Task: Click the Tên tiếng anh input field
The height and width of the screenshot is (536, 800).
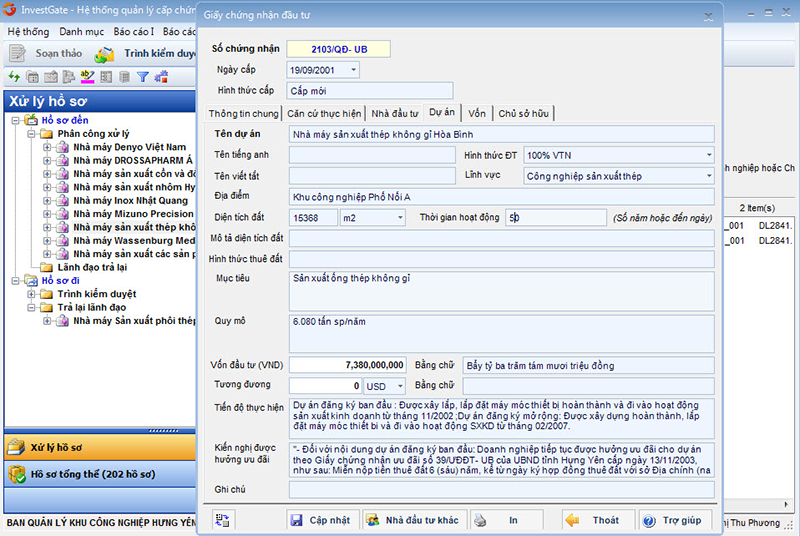Action: coord(372,155)
